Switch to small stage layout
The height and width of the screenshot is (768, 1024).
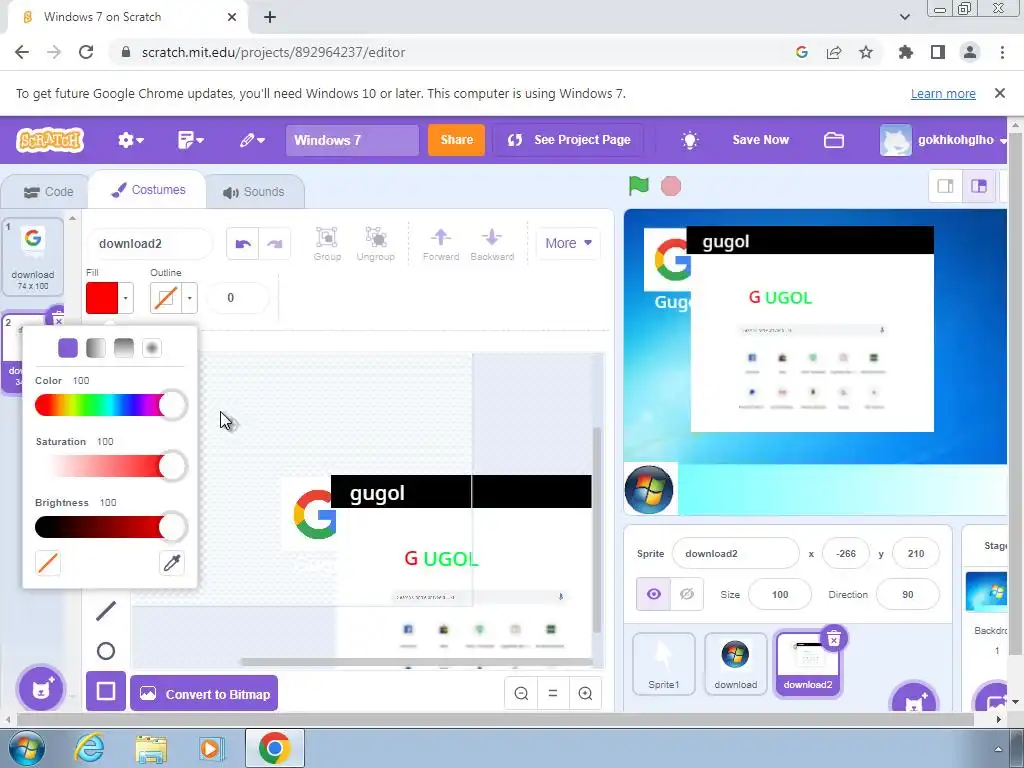[945, 186]
